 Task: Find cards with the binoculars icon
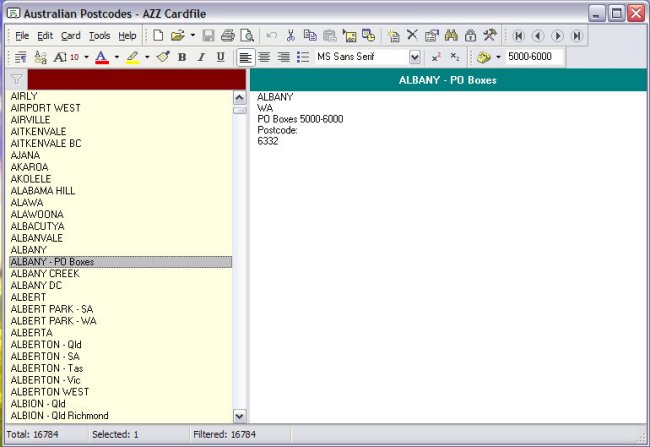coord(451,36)
